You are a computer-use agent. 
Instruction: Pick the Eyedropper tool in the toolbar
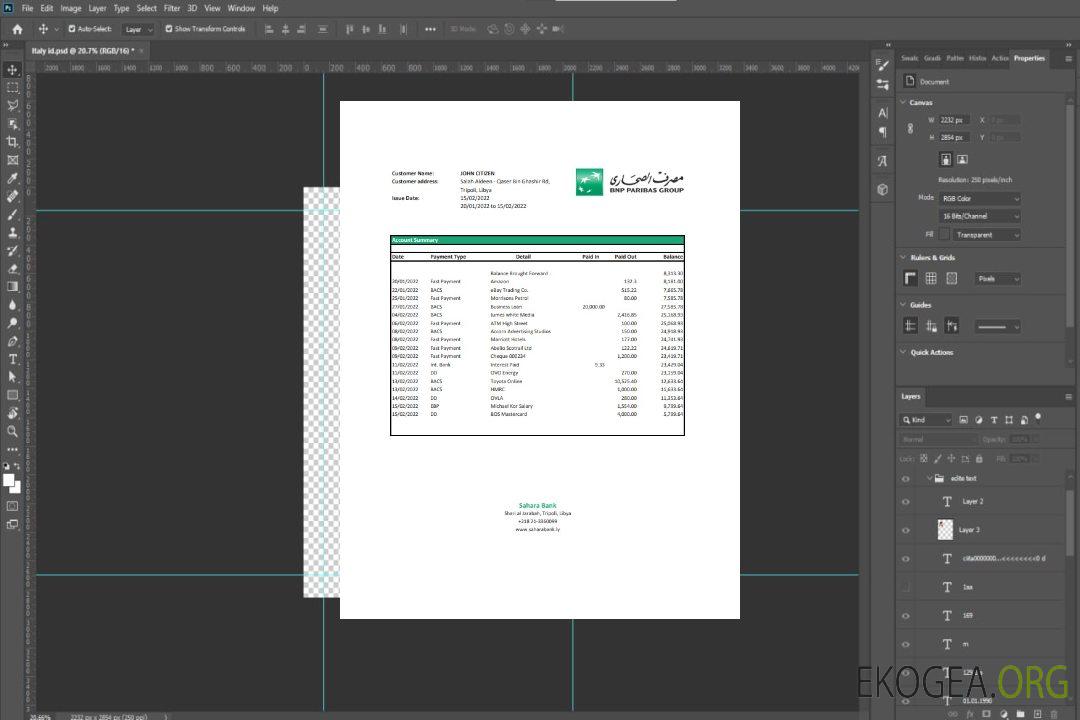pos(13,178)
